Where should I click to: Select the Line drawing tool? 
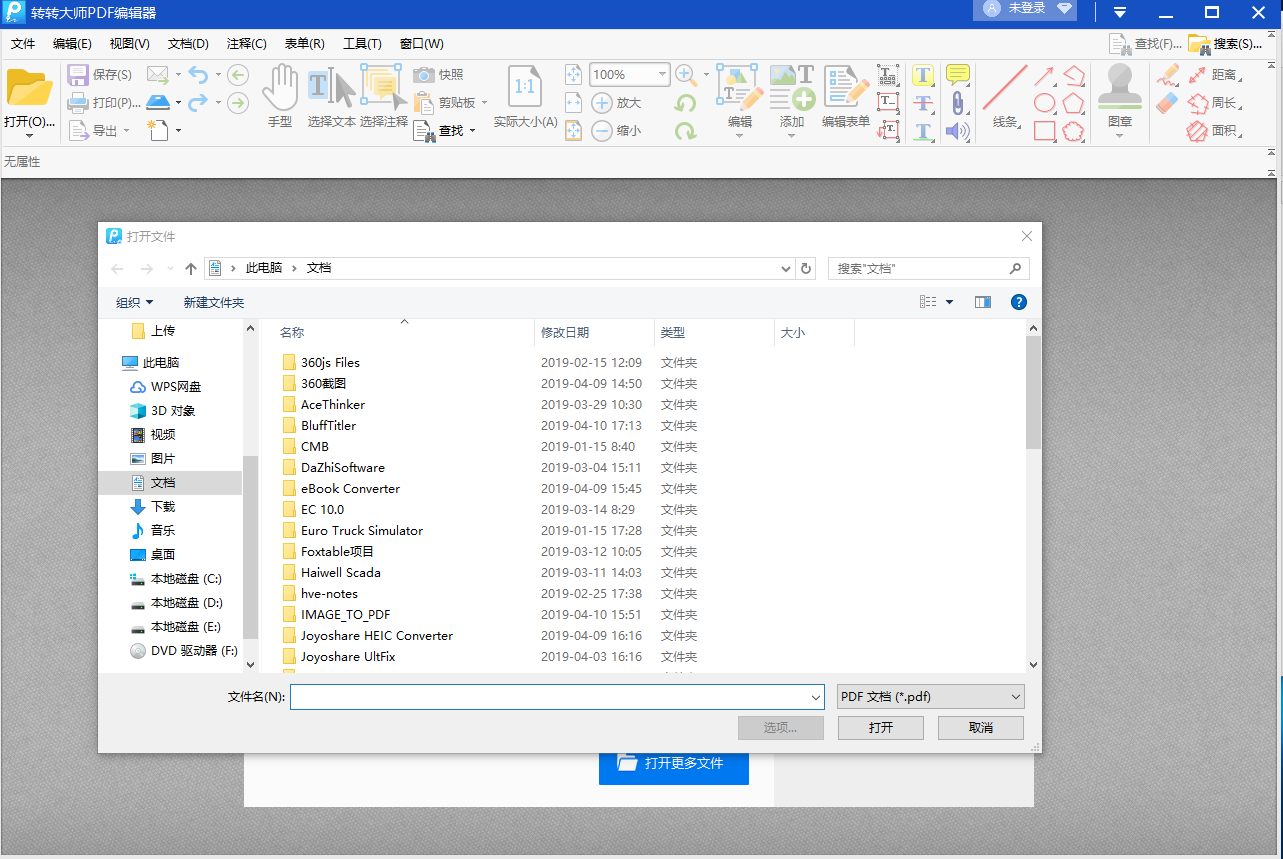pyautogui.click(x=1004, y=88)
